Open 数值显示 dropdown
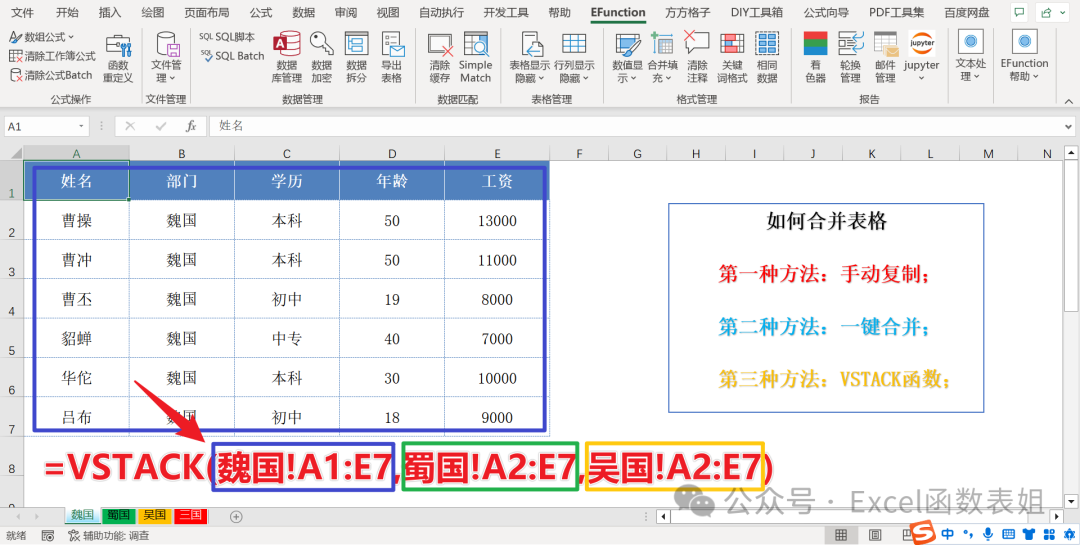The image size is (1080, 545). coord(627,59)
